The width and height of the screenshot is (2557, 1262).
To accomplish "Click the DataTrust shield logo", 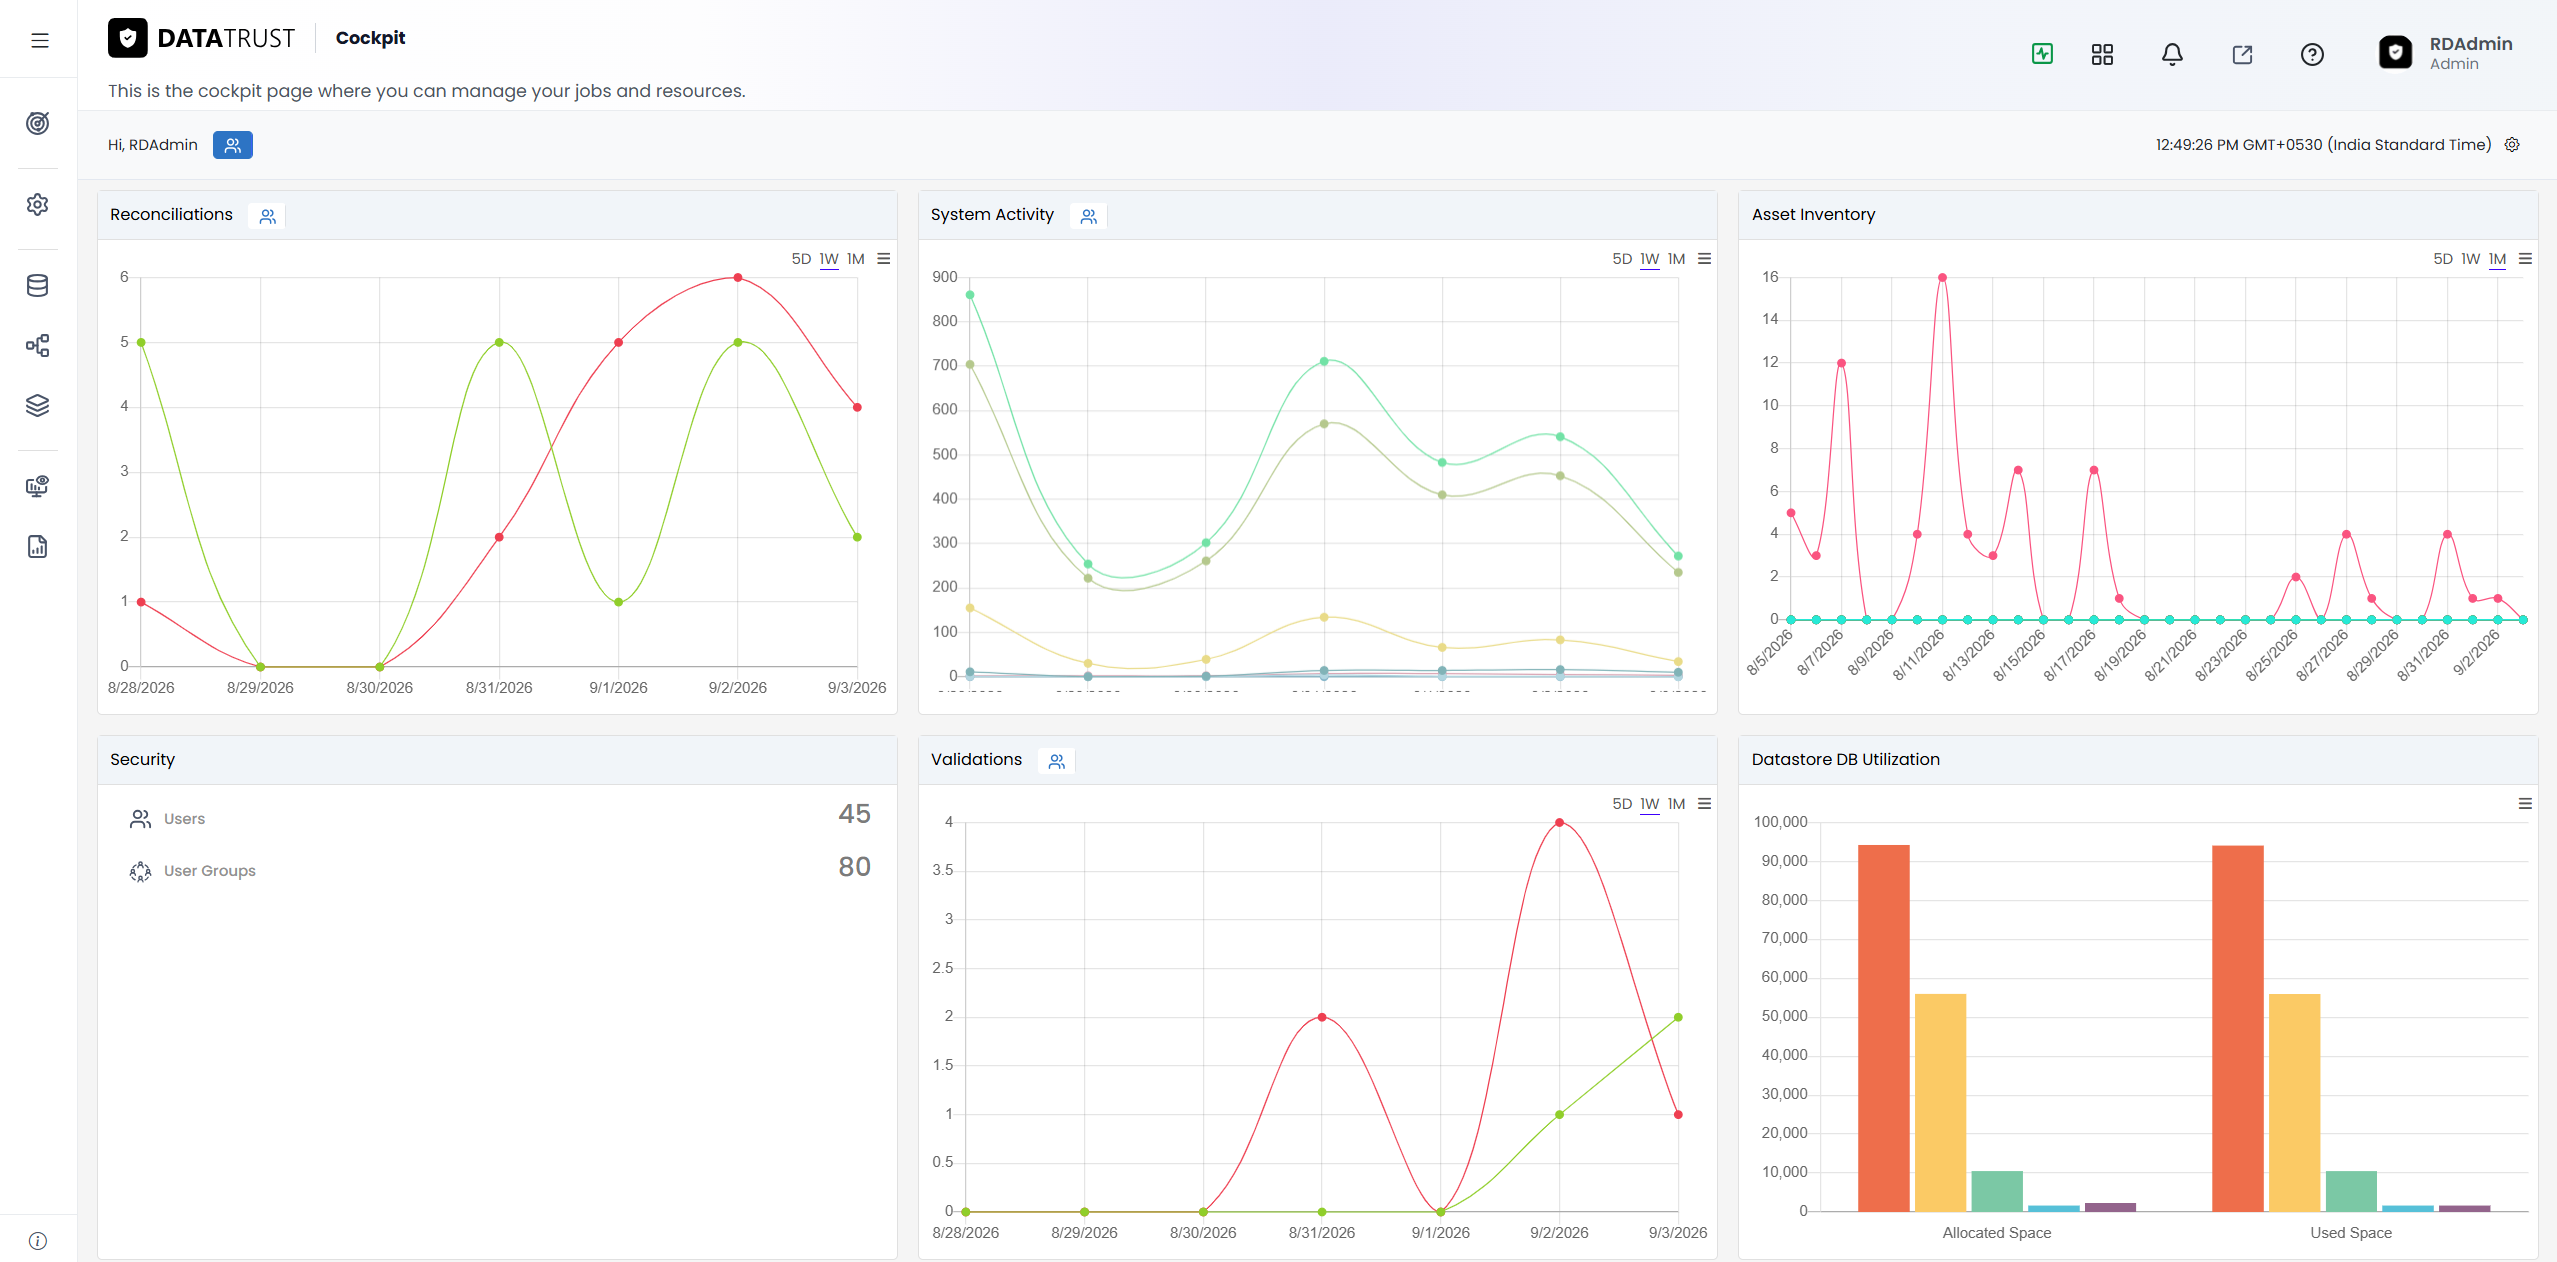I will pyautogui.click(x=128, y=38).
